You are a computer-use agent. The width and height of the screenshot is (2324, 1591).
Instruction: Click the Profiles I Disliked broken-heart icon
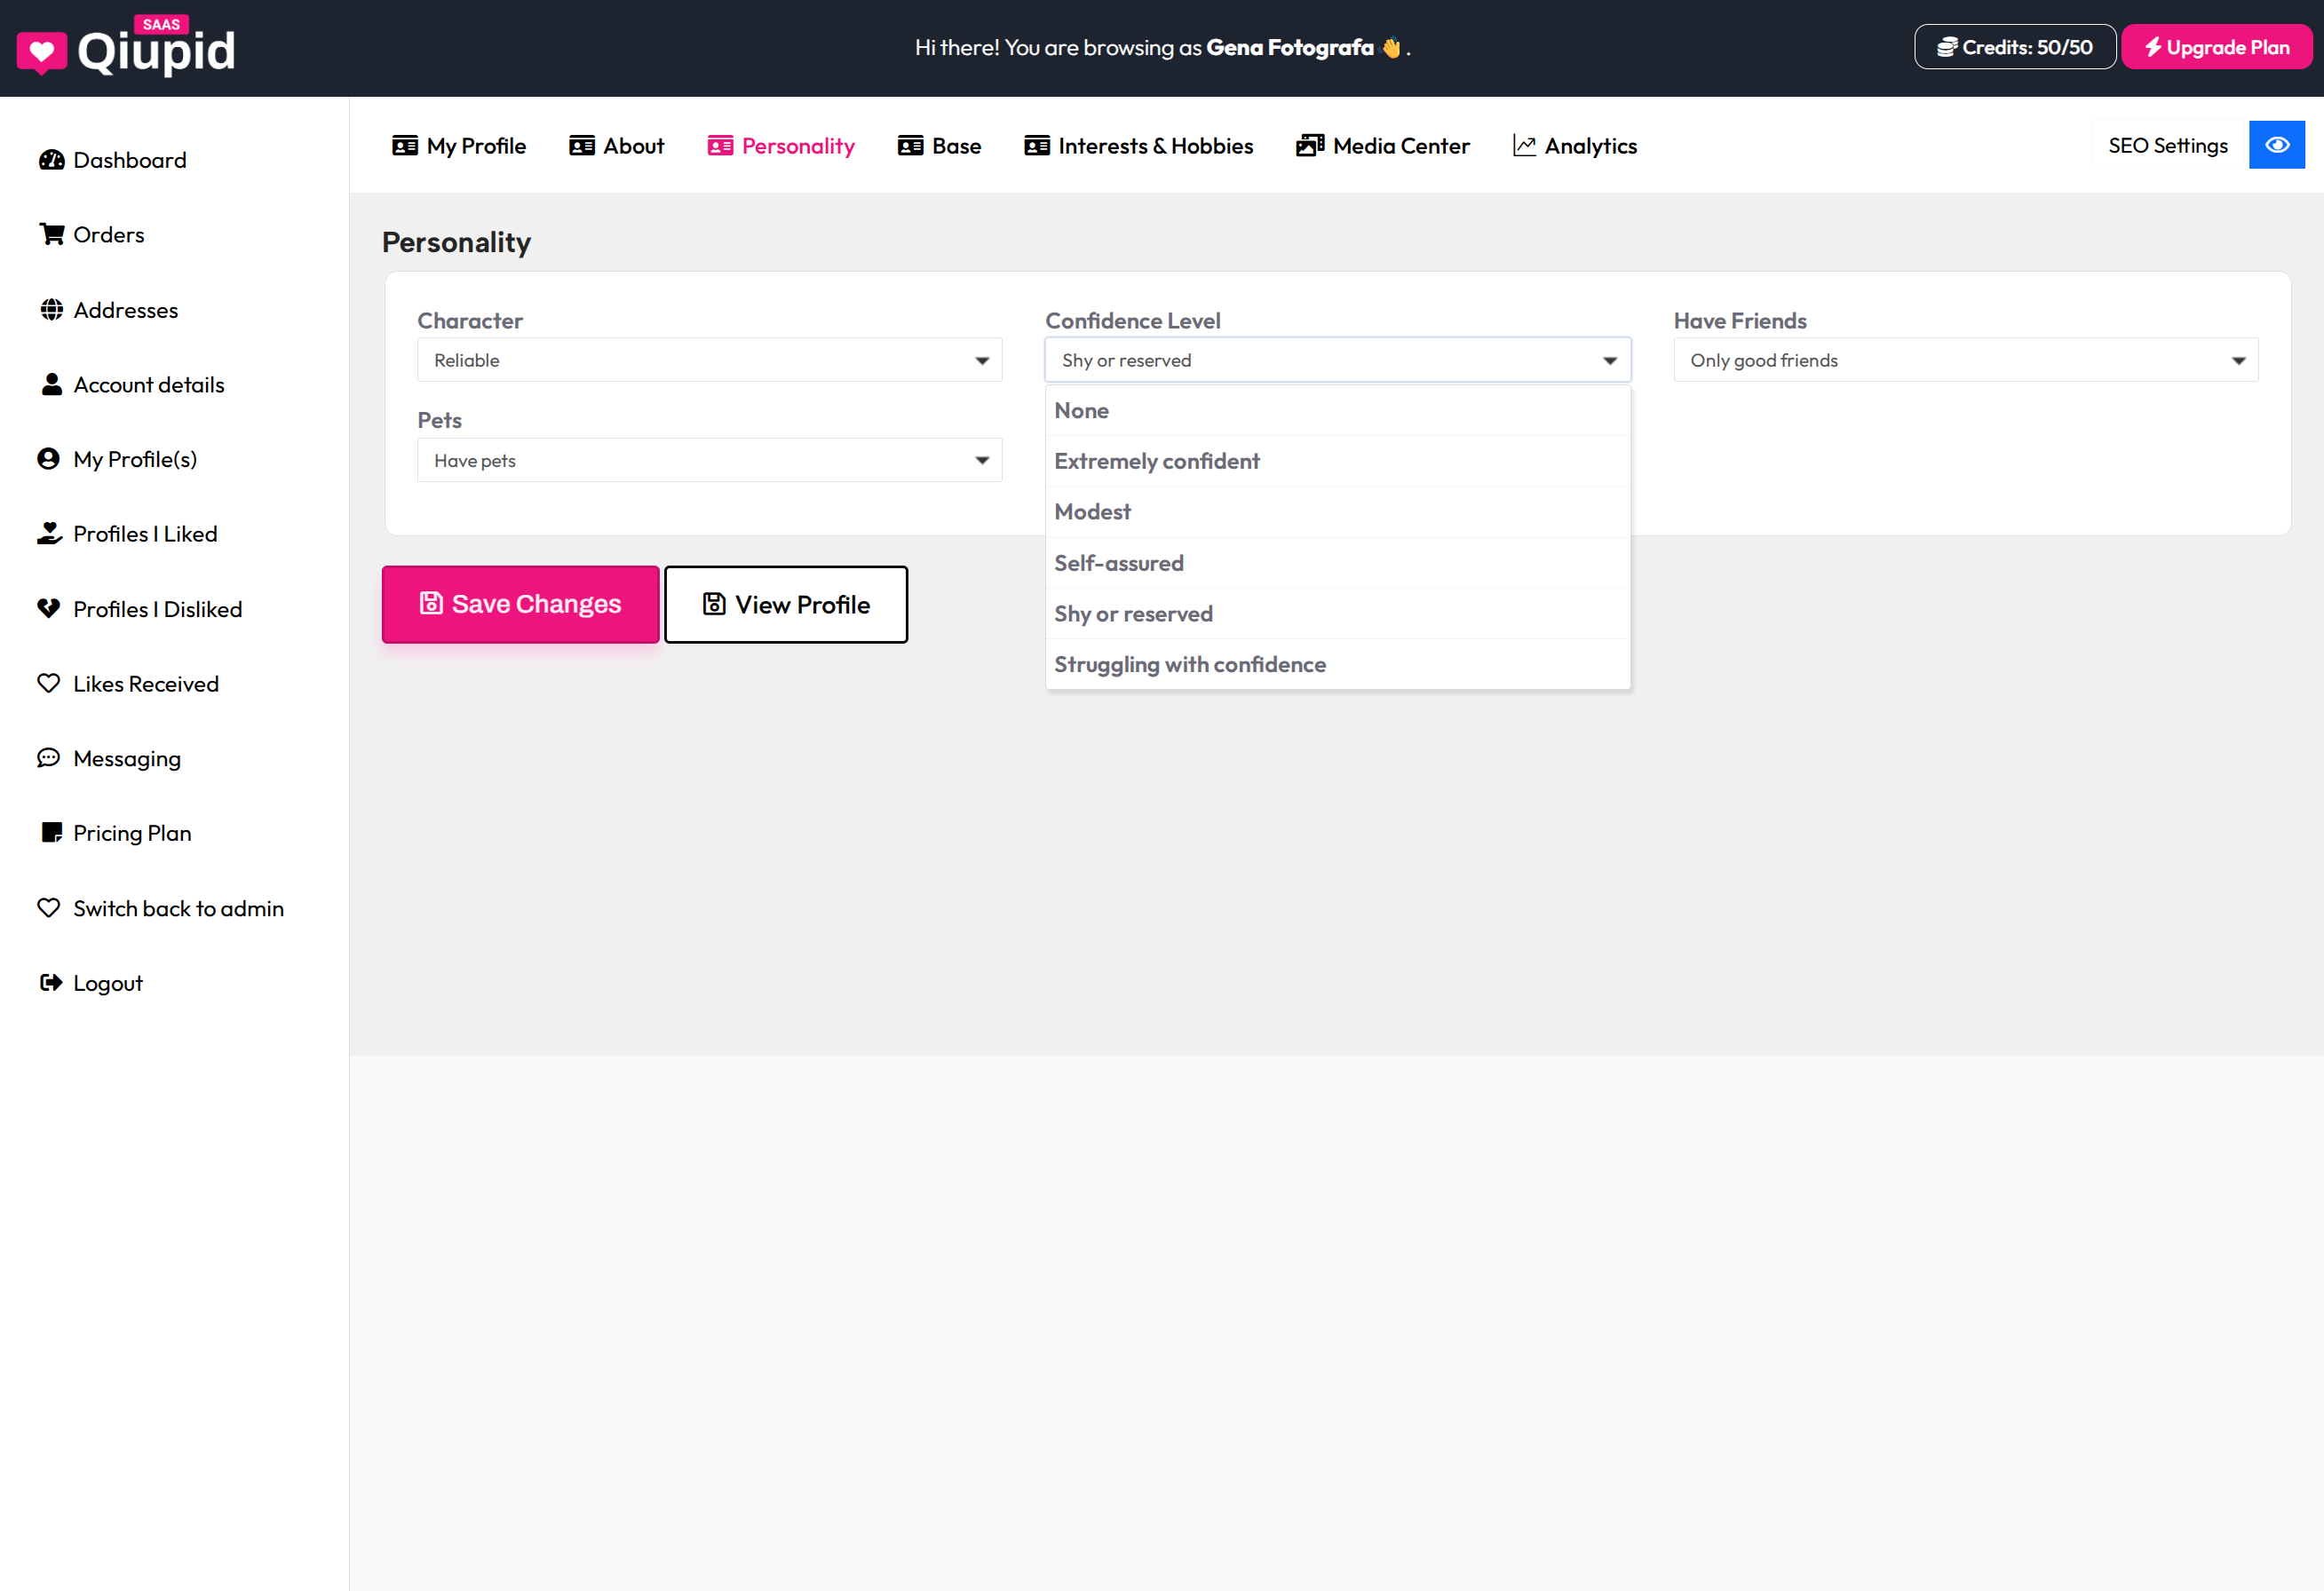click(x=48, y=608)
